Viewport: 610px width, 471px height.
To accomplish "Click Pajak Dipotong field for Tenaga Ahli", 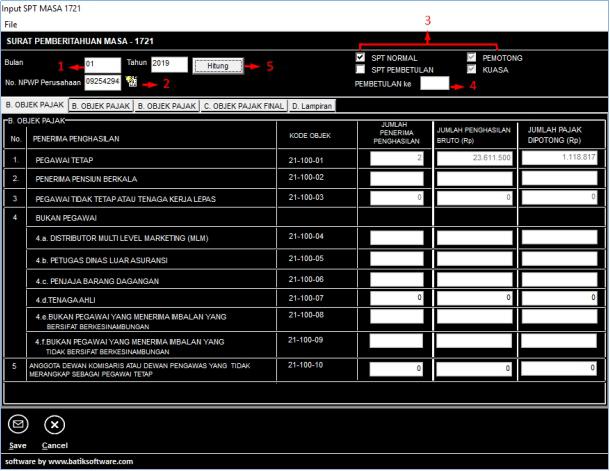I will 560,298.
